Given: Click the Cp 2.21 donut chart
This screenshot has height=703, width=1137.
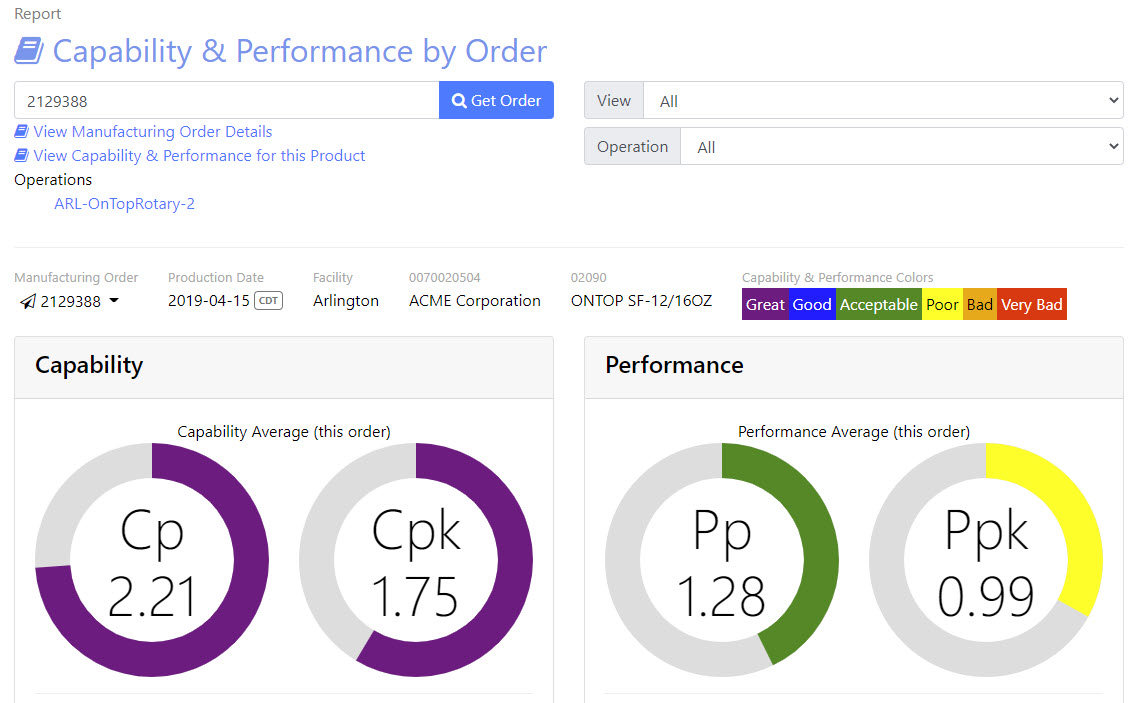Looking at the screenshot, I should click(x=152, y=560).
